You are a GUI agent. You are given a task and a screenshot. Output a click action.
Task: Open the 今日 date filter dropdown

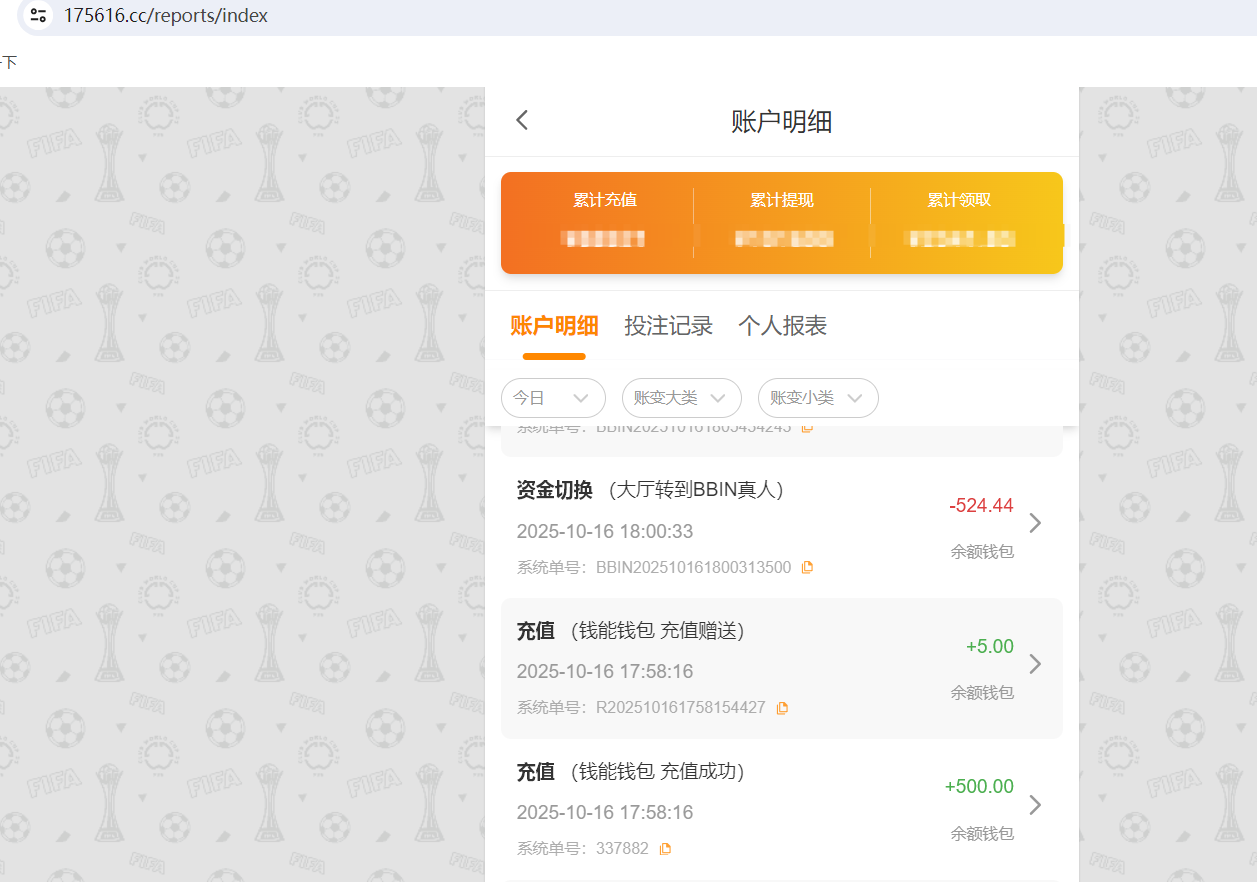coord(553,397)
